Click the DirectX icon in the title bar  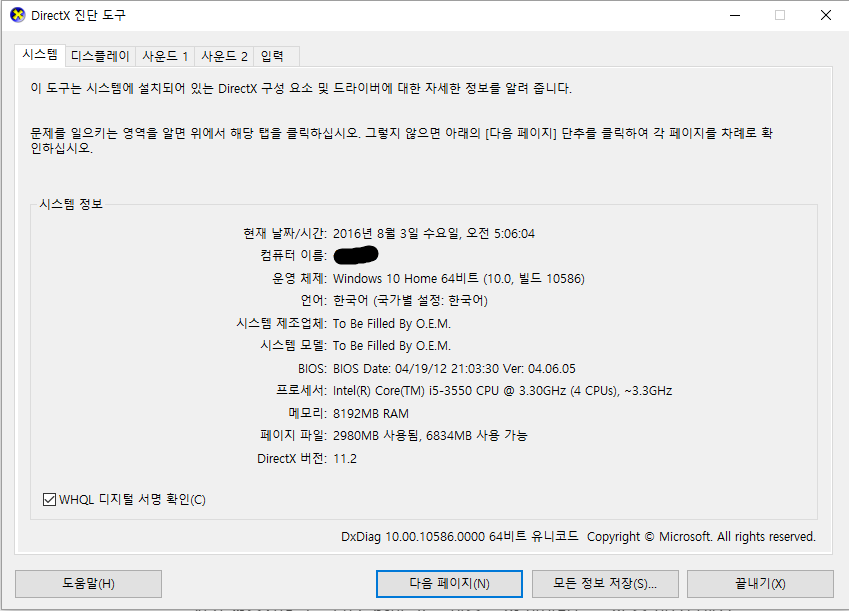tap(17, 15)
